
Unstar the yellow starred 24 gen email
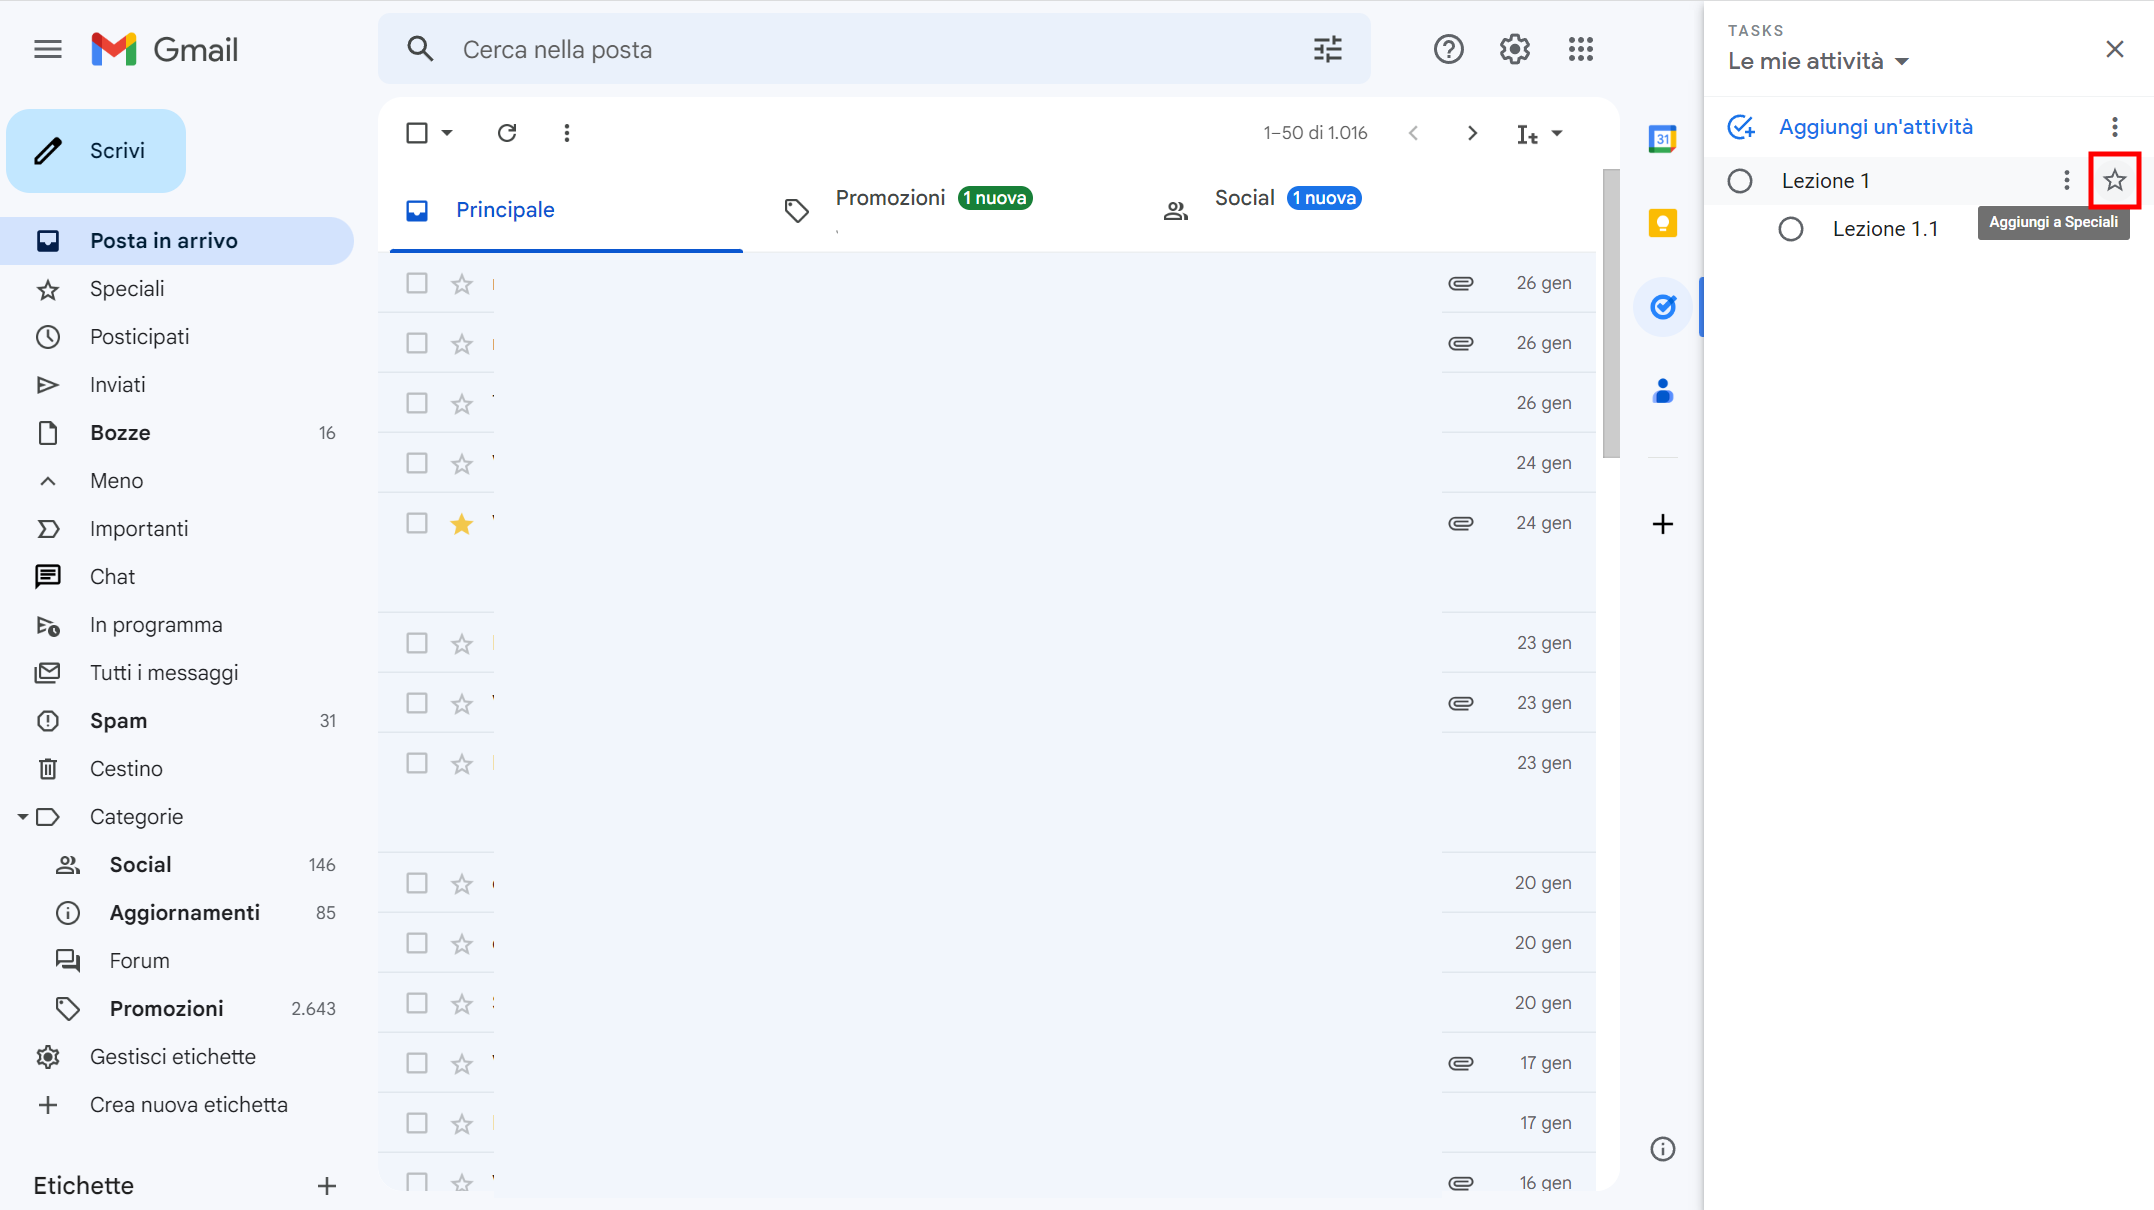pyautogui.click(x=461, y=524)
